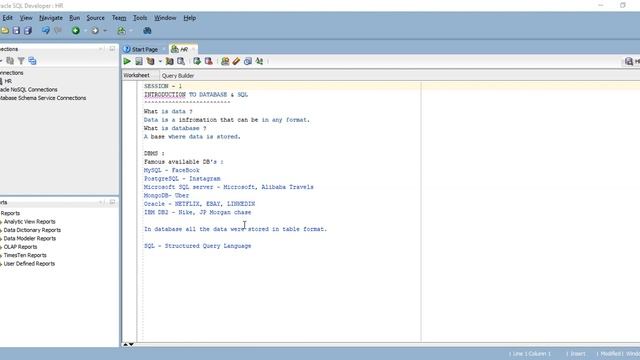Select OLAP Reports
The height and width of the screenshot is (360, 640).
(x=20, y=247)
